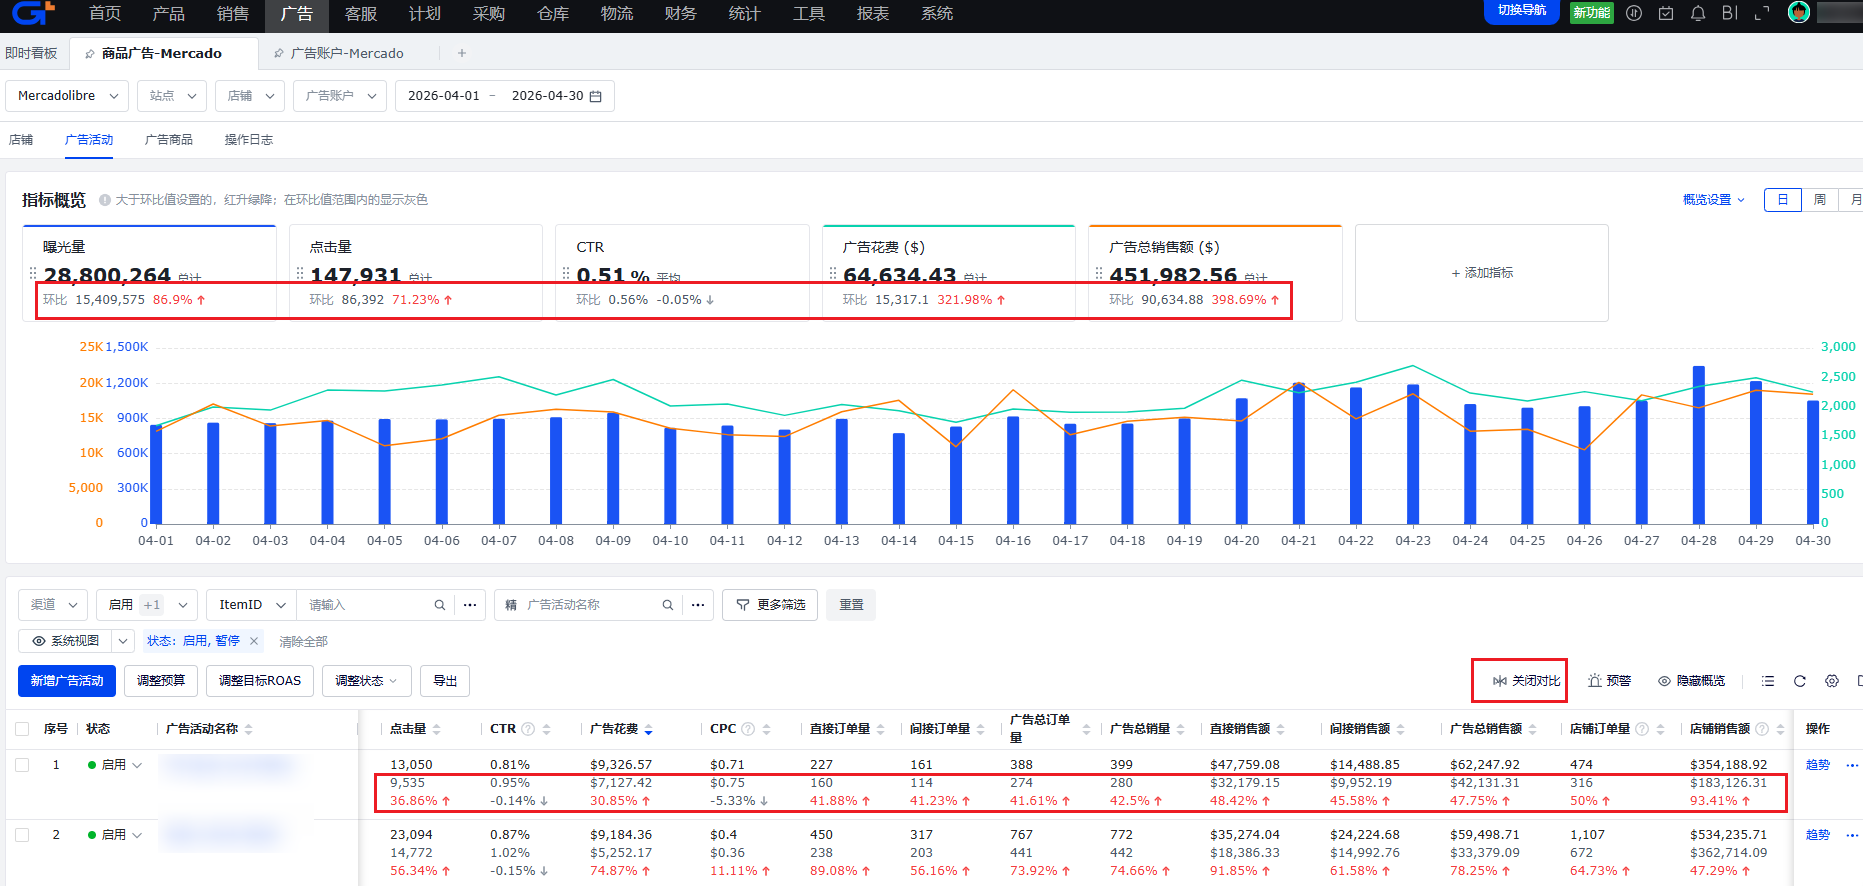This screenshot has height=886, width=1863.
Task: Check the select-all checkbox in table header
Action: [x=22, y=729]
